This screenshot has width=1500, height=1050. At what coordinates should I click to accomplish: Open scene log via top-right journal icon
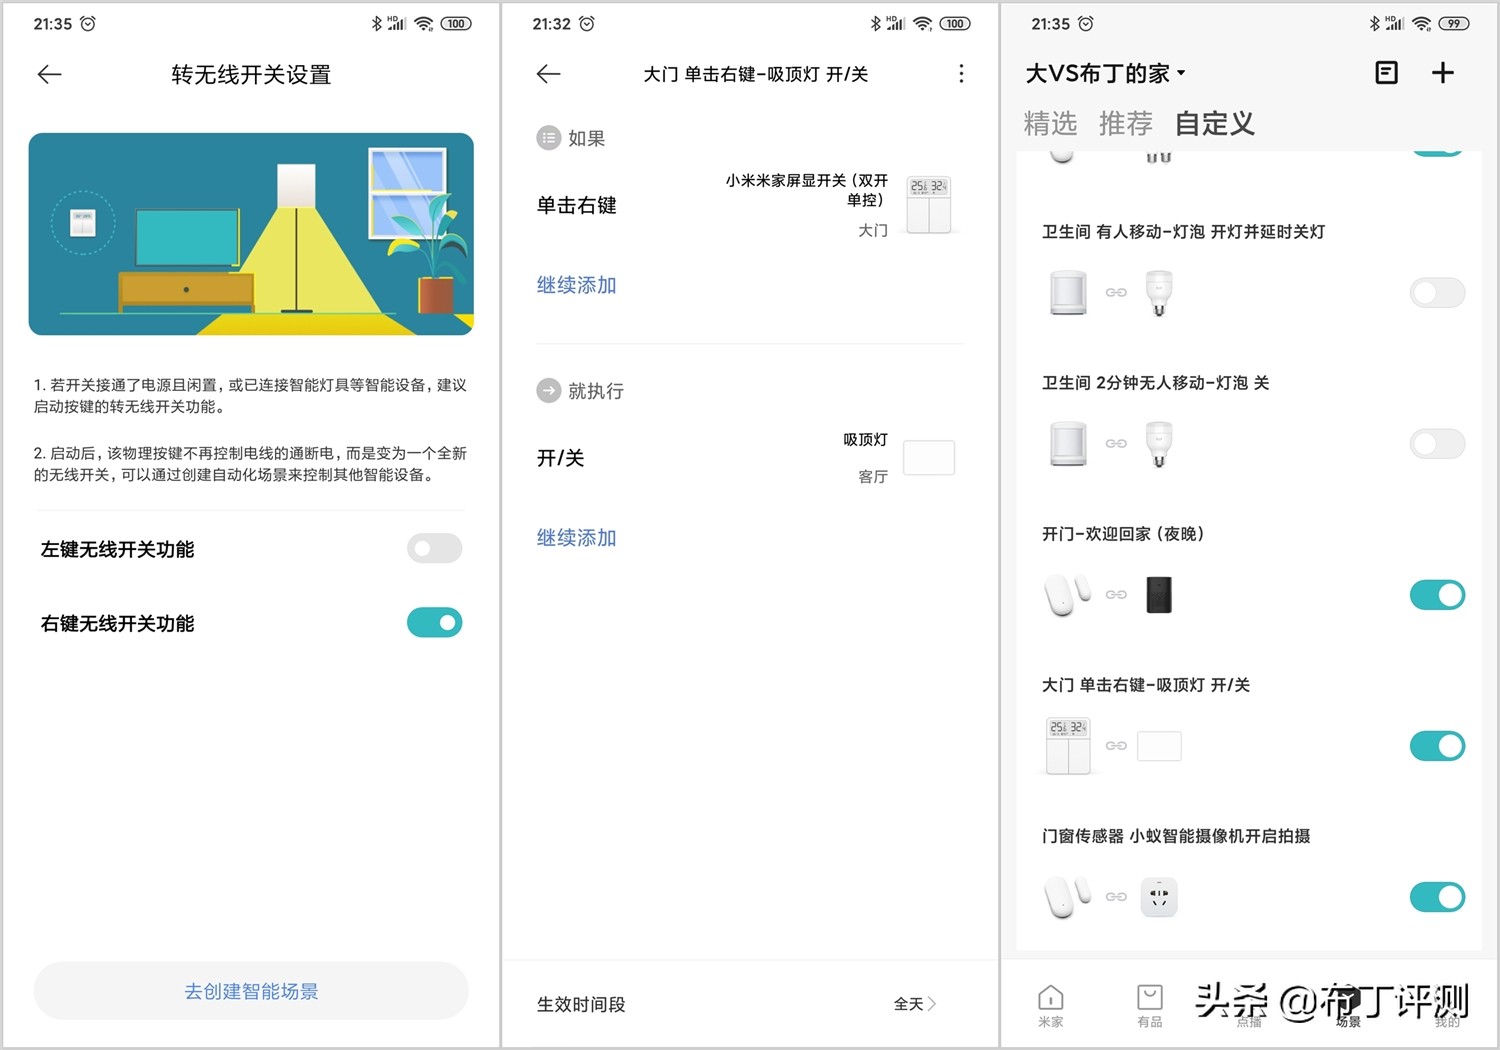tap(1385, 72)
